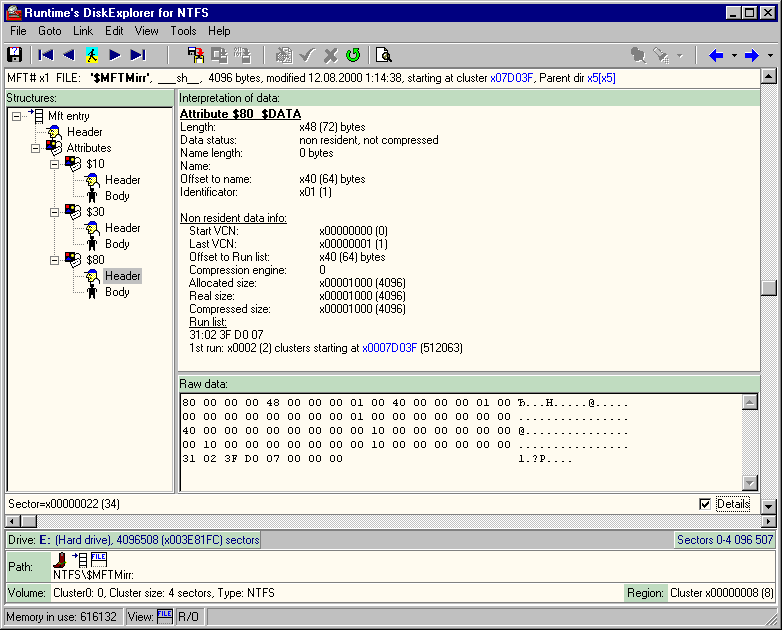Viewport: 782px width, 630px height.
Task: Collapse the Attributes tree node
Action: coord(35,148)
